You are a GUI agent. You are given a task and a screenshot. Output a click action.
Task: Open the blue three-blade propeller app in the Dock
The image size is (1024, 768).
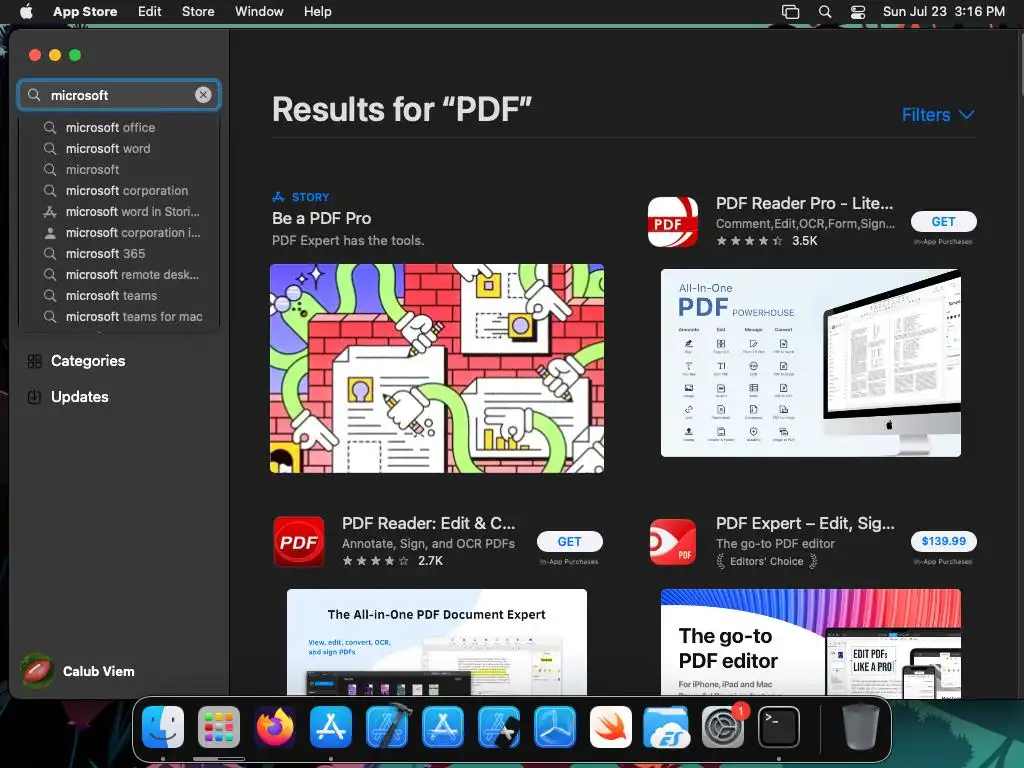(555, 727)
